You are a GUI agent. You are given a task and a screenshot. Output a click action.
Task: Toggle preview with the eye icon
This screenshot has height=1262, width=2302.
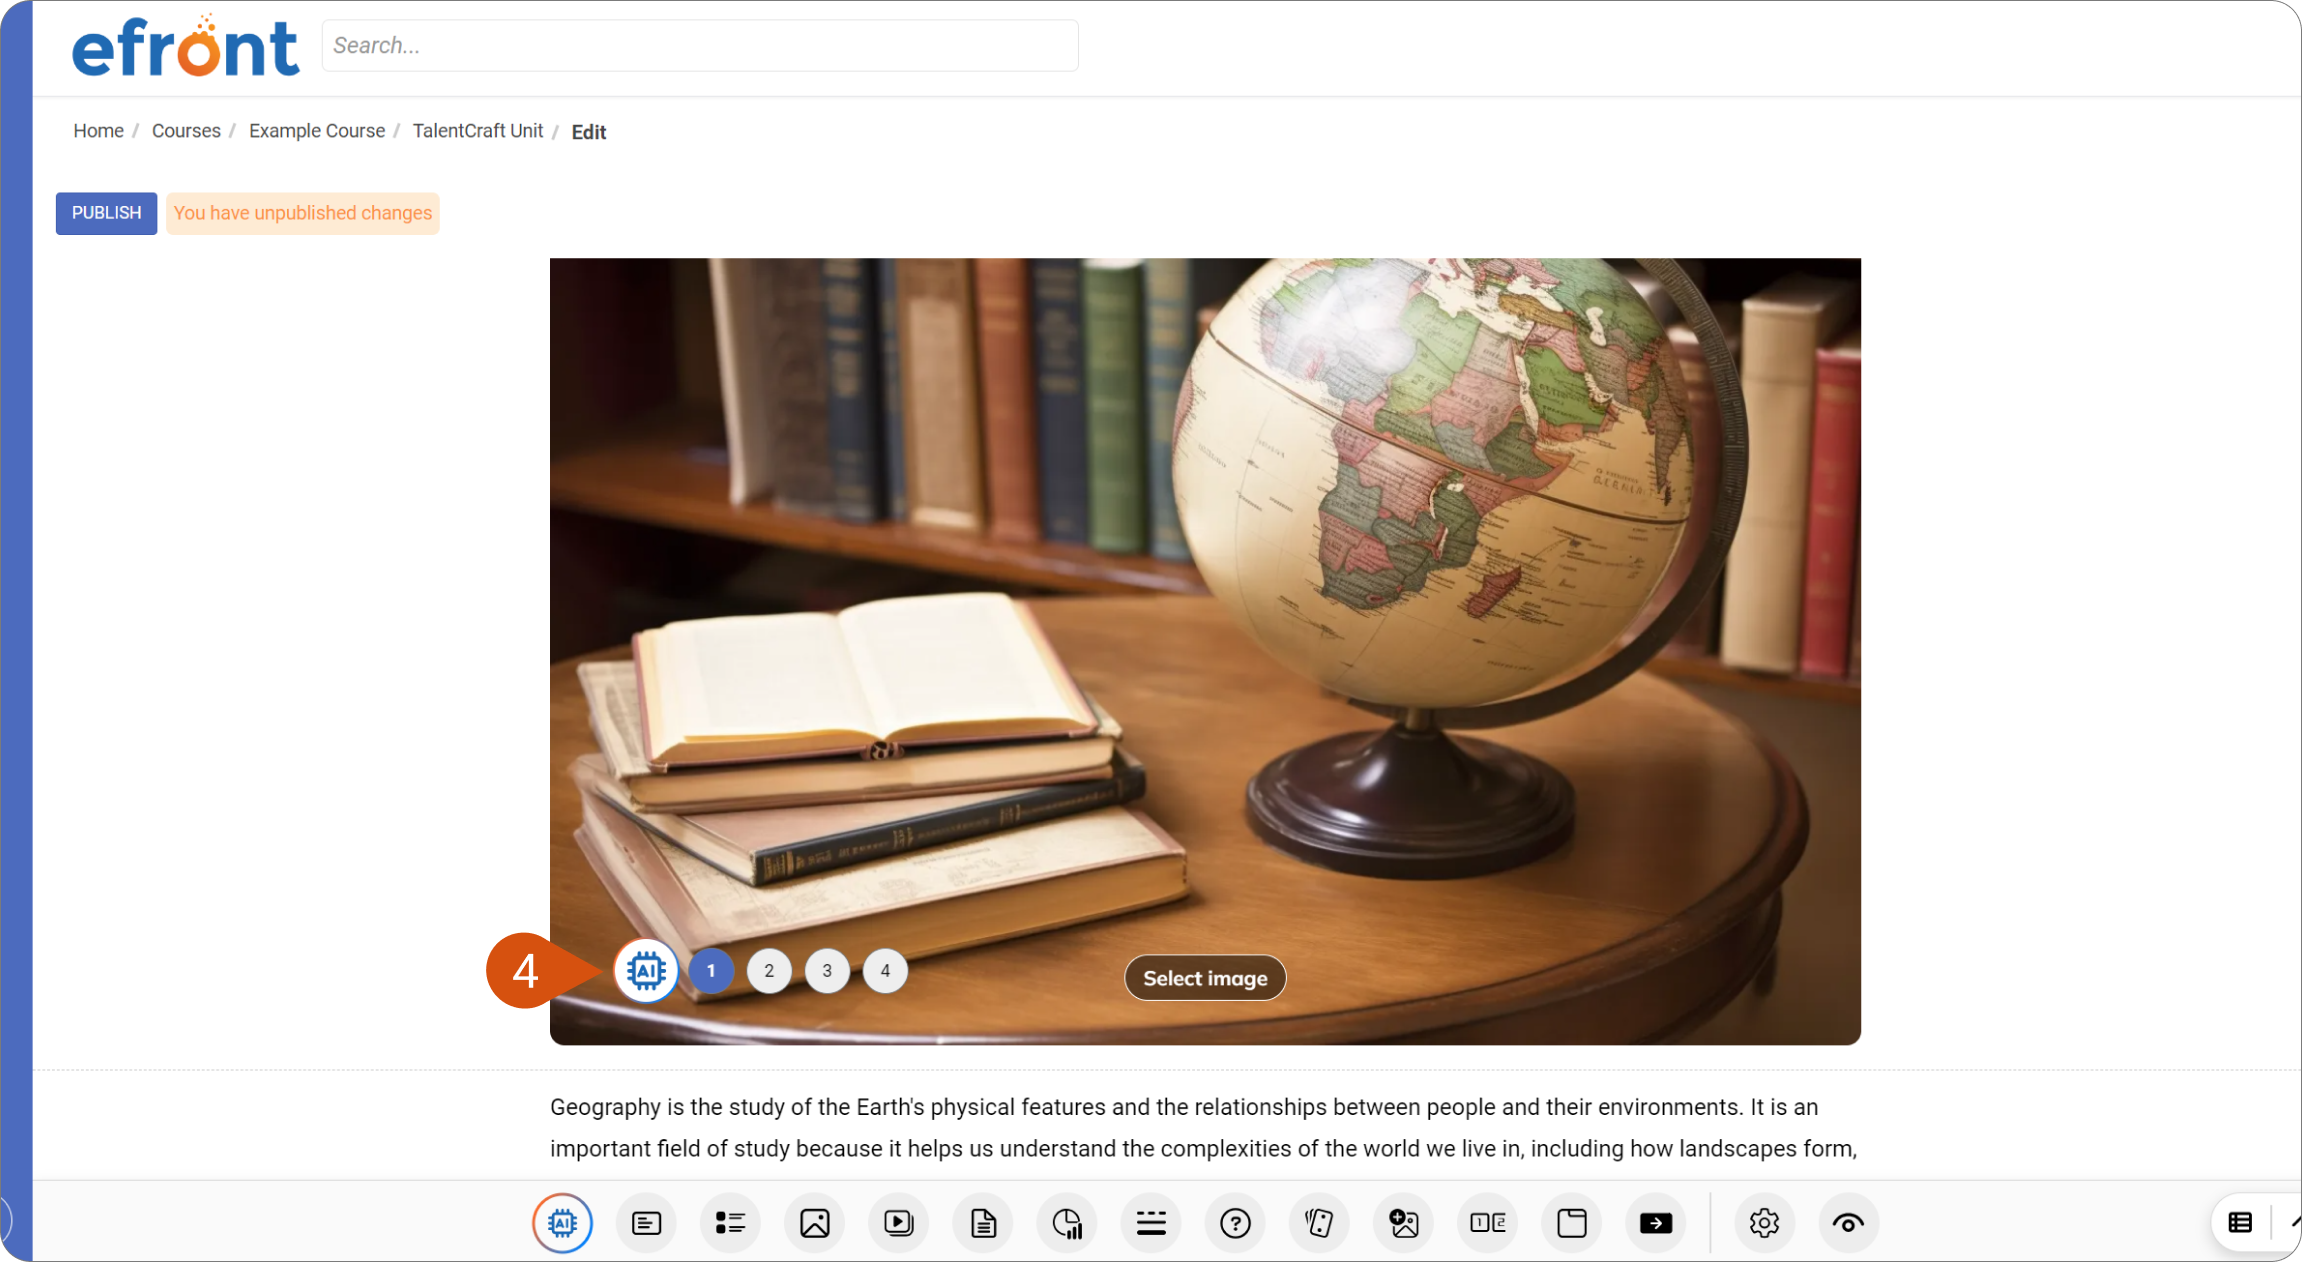[1848, 1223]
